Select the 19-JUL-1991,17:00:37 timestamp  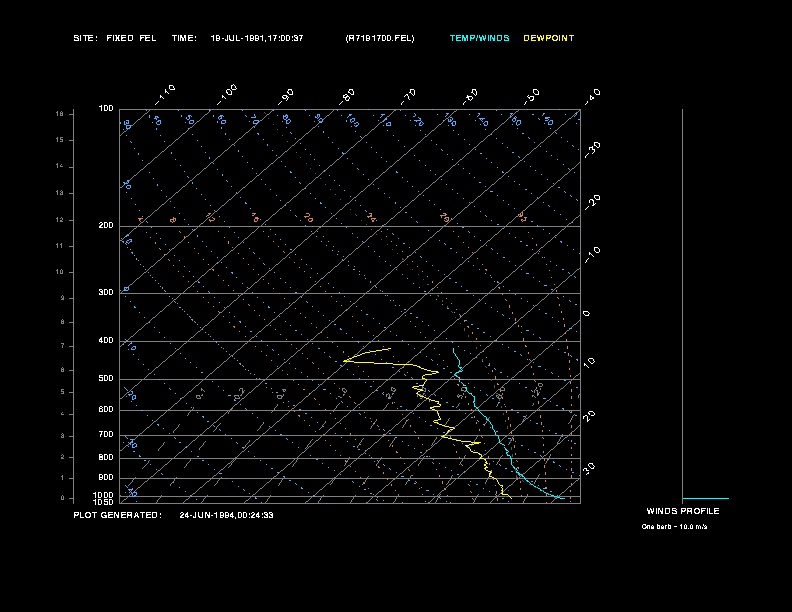257,38
